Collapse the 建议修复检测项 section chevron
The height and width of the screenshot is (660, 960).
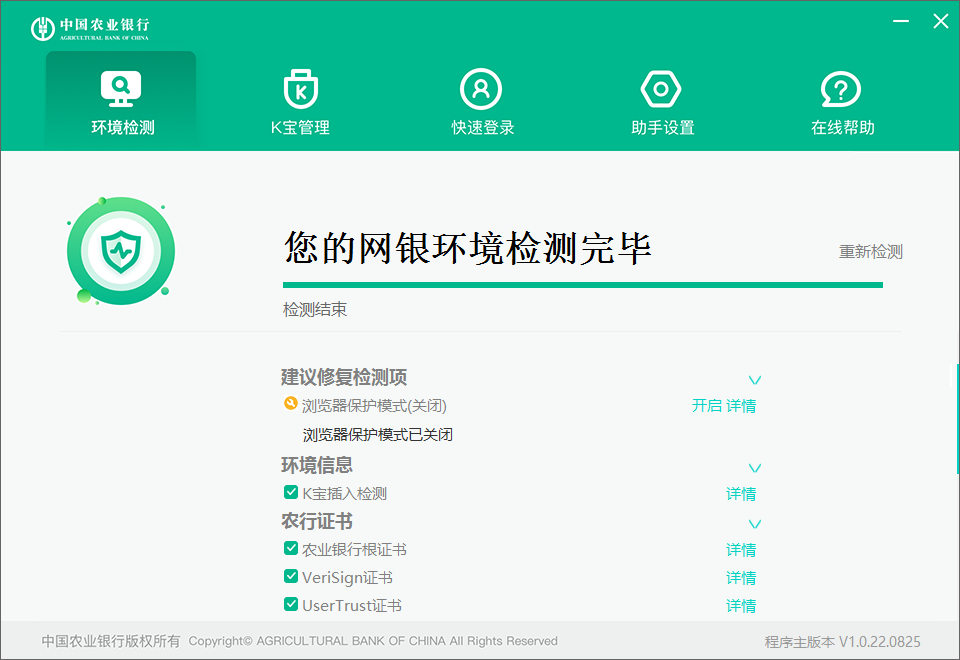(755, 380)
